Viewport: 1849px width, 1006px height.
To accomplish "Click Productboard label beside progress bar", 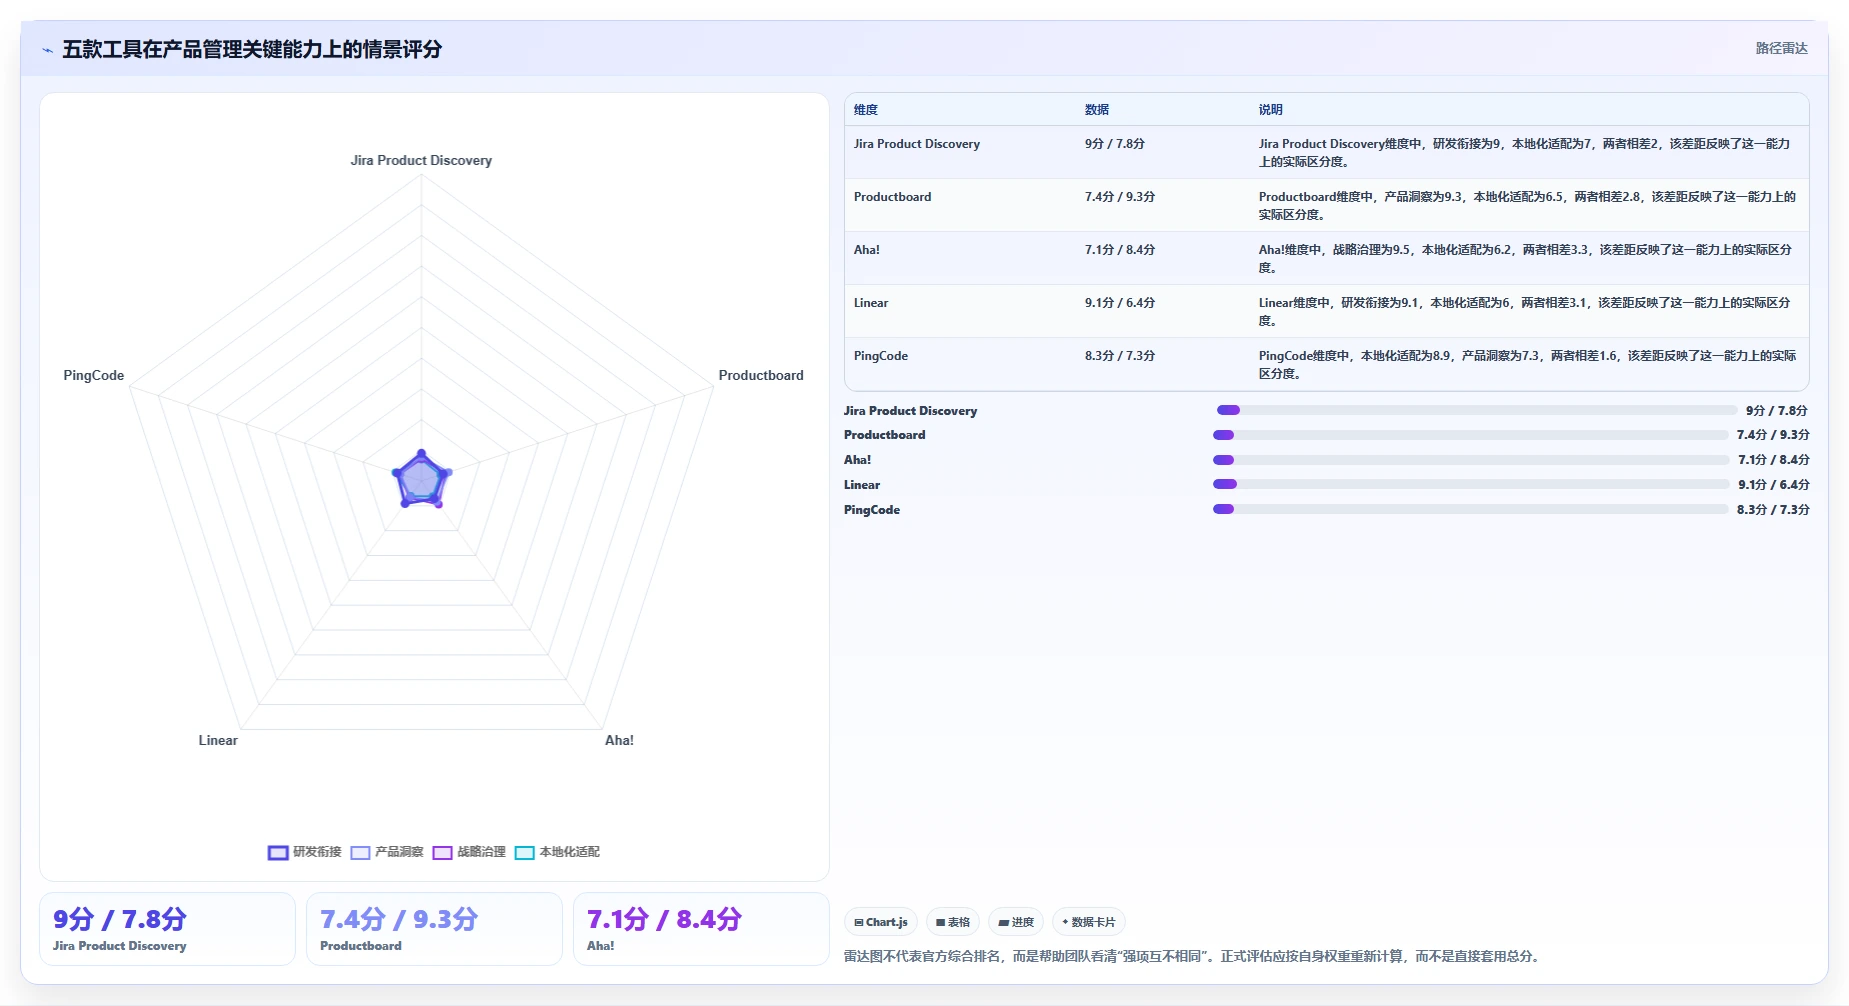I will [885, 435].
